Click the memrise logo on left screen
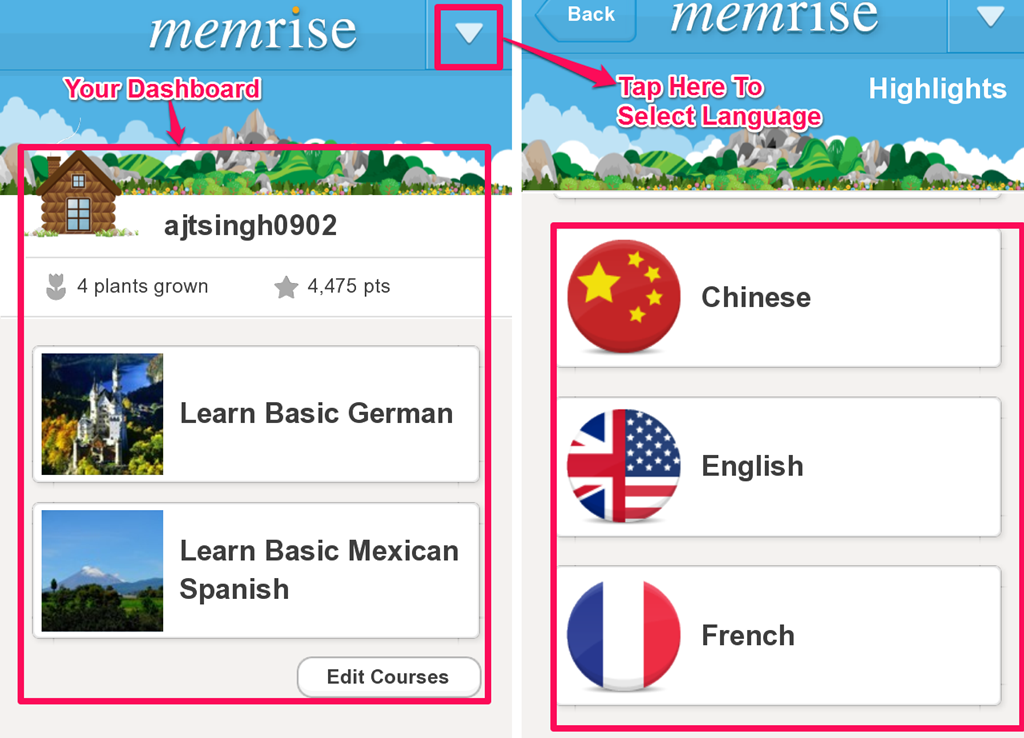The height and width of the screenshot is (738, 1024). (x=253, y=30)
